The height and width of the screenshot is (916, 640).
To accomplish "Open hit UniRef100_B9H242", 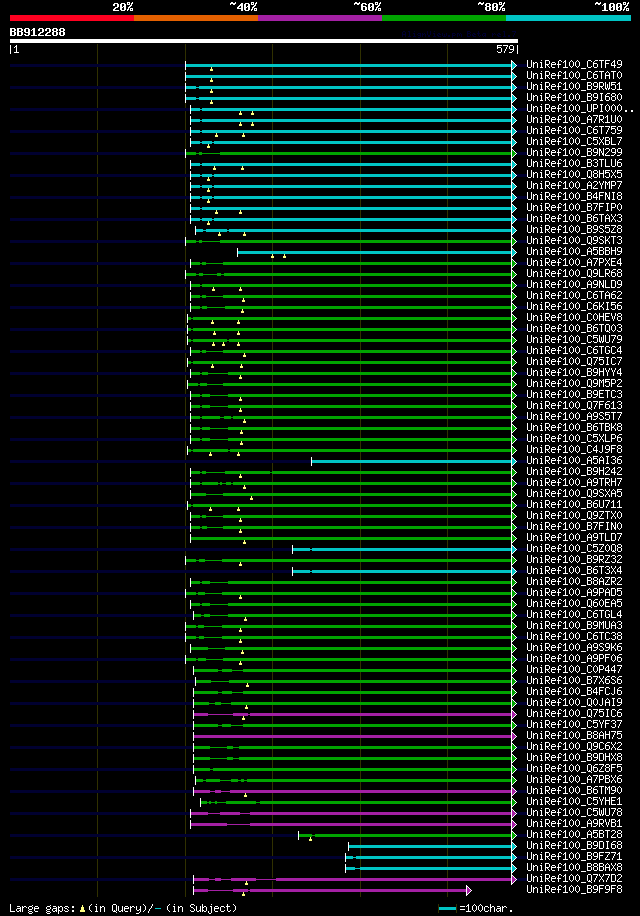I will [574, 471].
